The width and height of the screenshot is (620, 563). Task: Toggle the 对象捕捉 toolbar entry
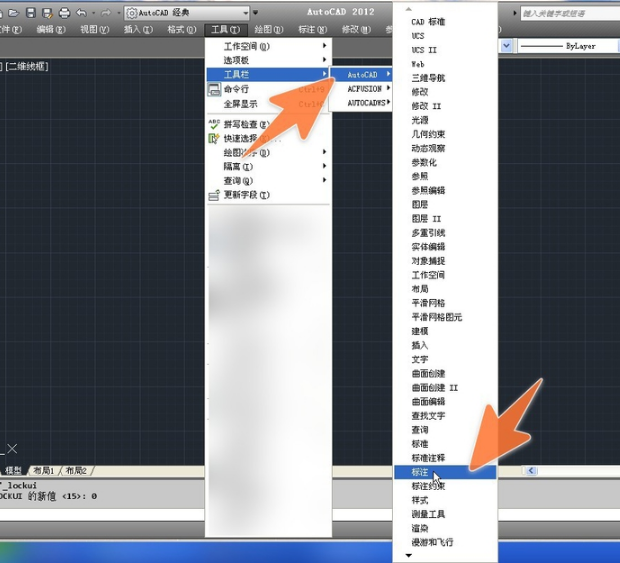428,261
